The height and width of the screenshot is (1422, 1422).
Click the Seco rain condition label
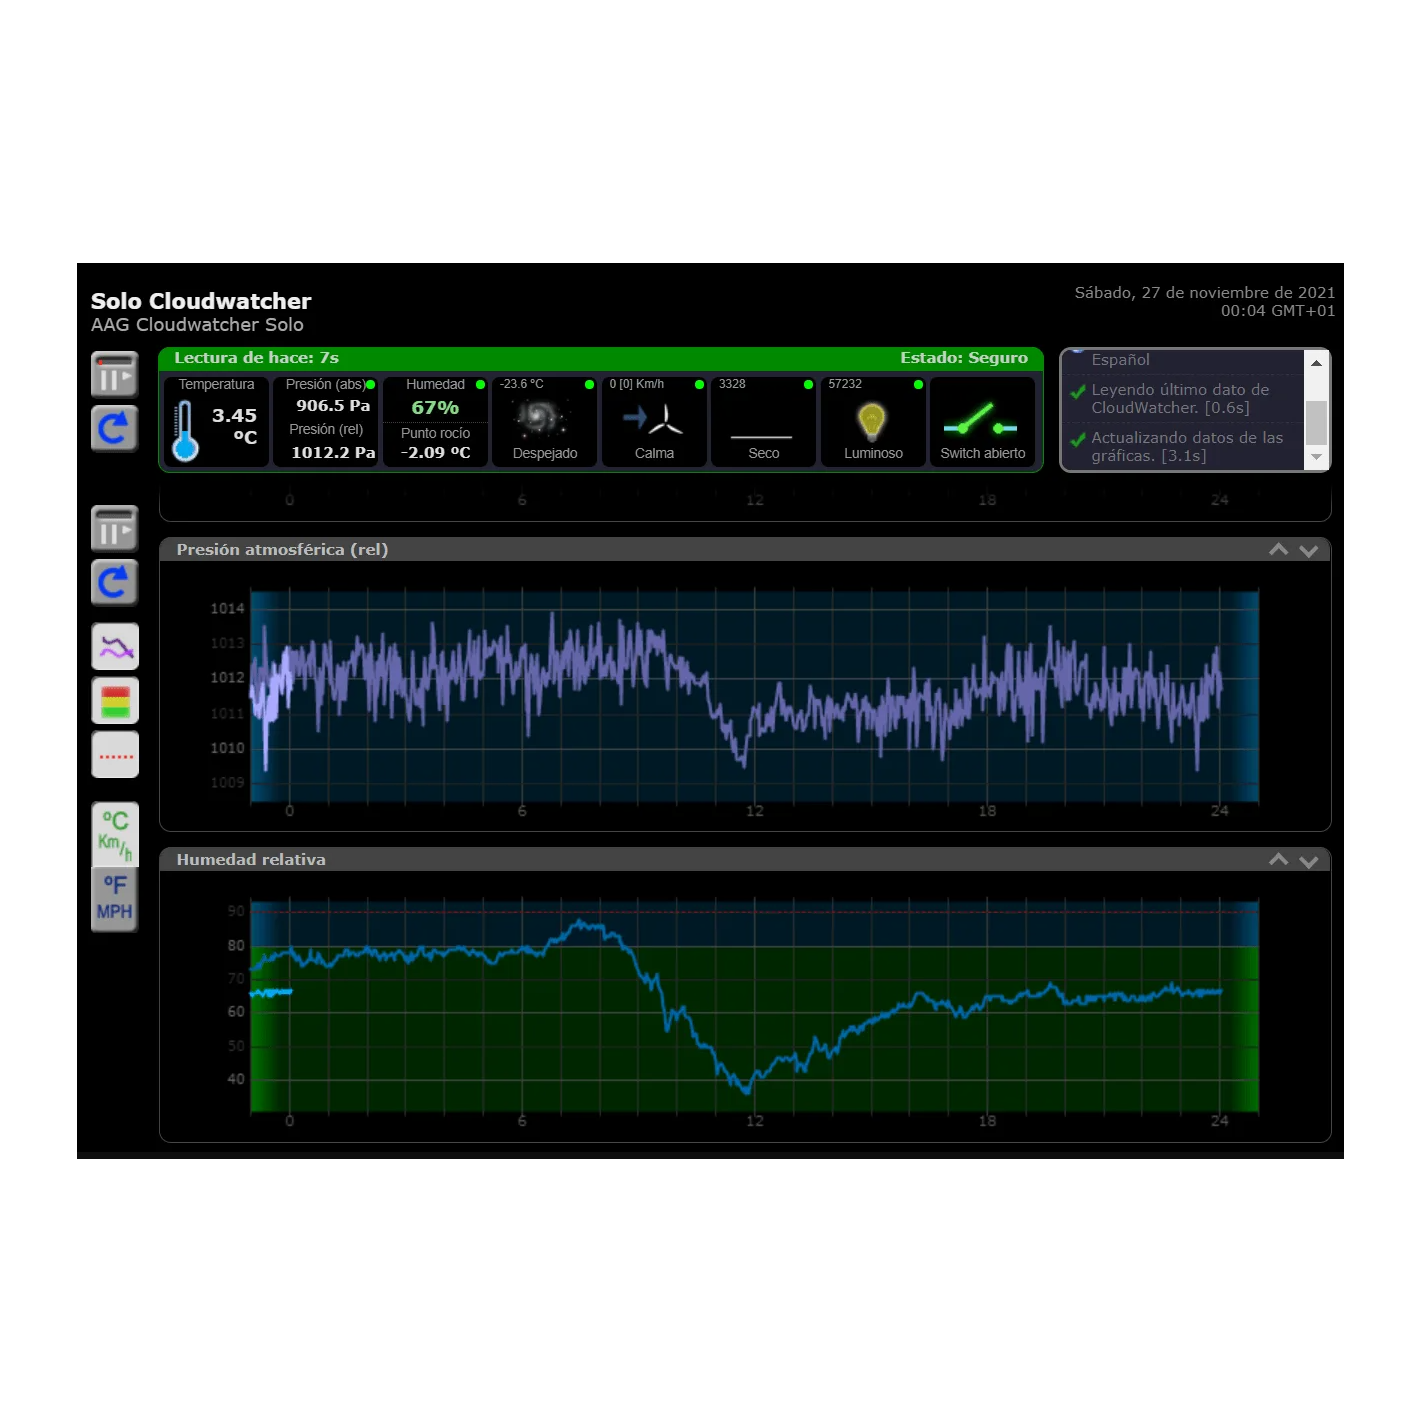pyautogui.click(x=763, y=454)
